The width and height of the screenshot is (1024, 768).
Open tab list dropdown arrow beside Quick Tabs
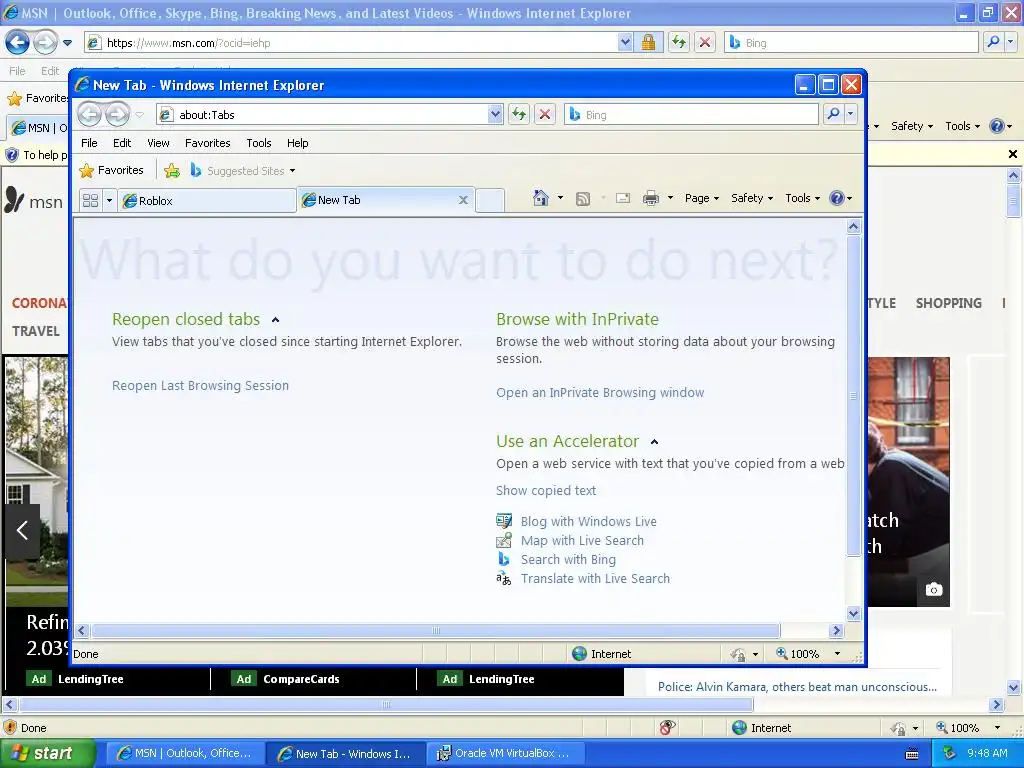coord(109,200)
